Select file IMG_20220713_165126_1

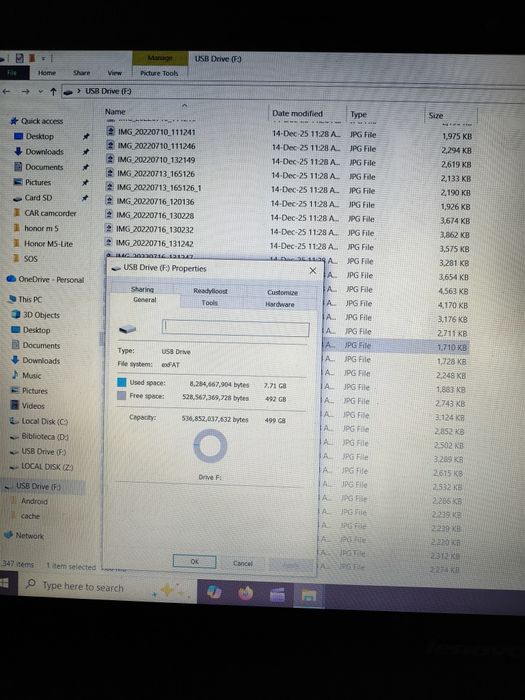[x=159, y=188]
